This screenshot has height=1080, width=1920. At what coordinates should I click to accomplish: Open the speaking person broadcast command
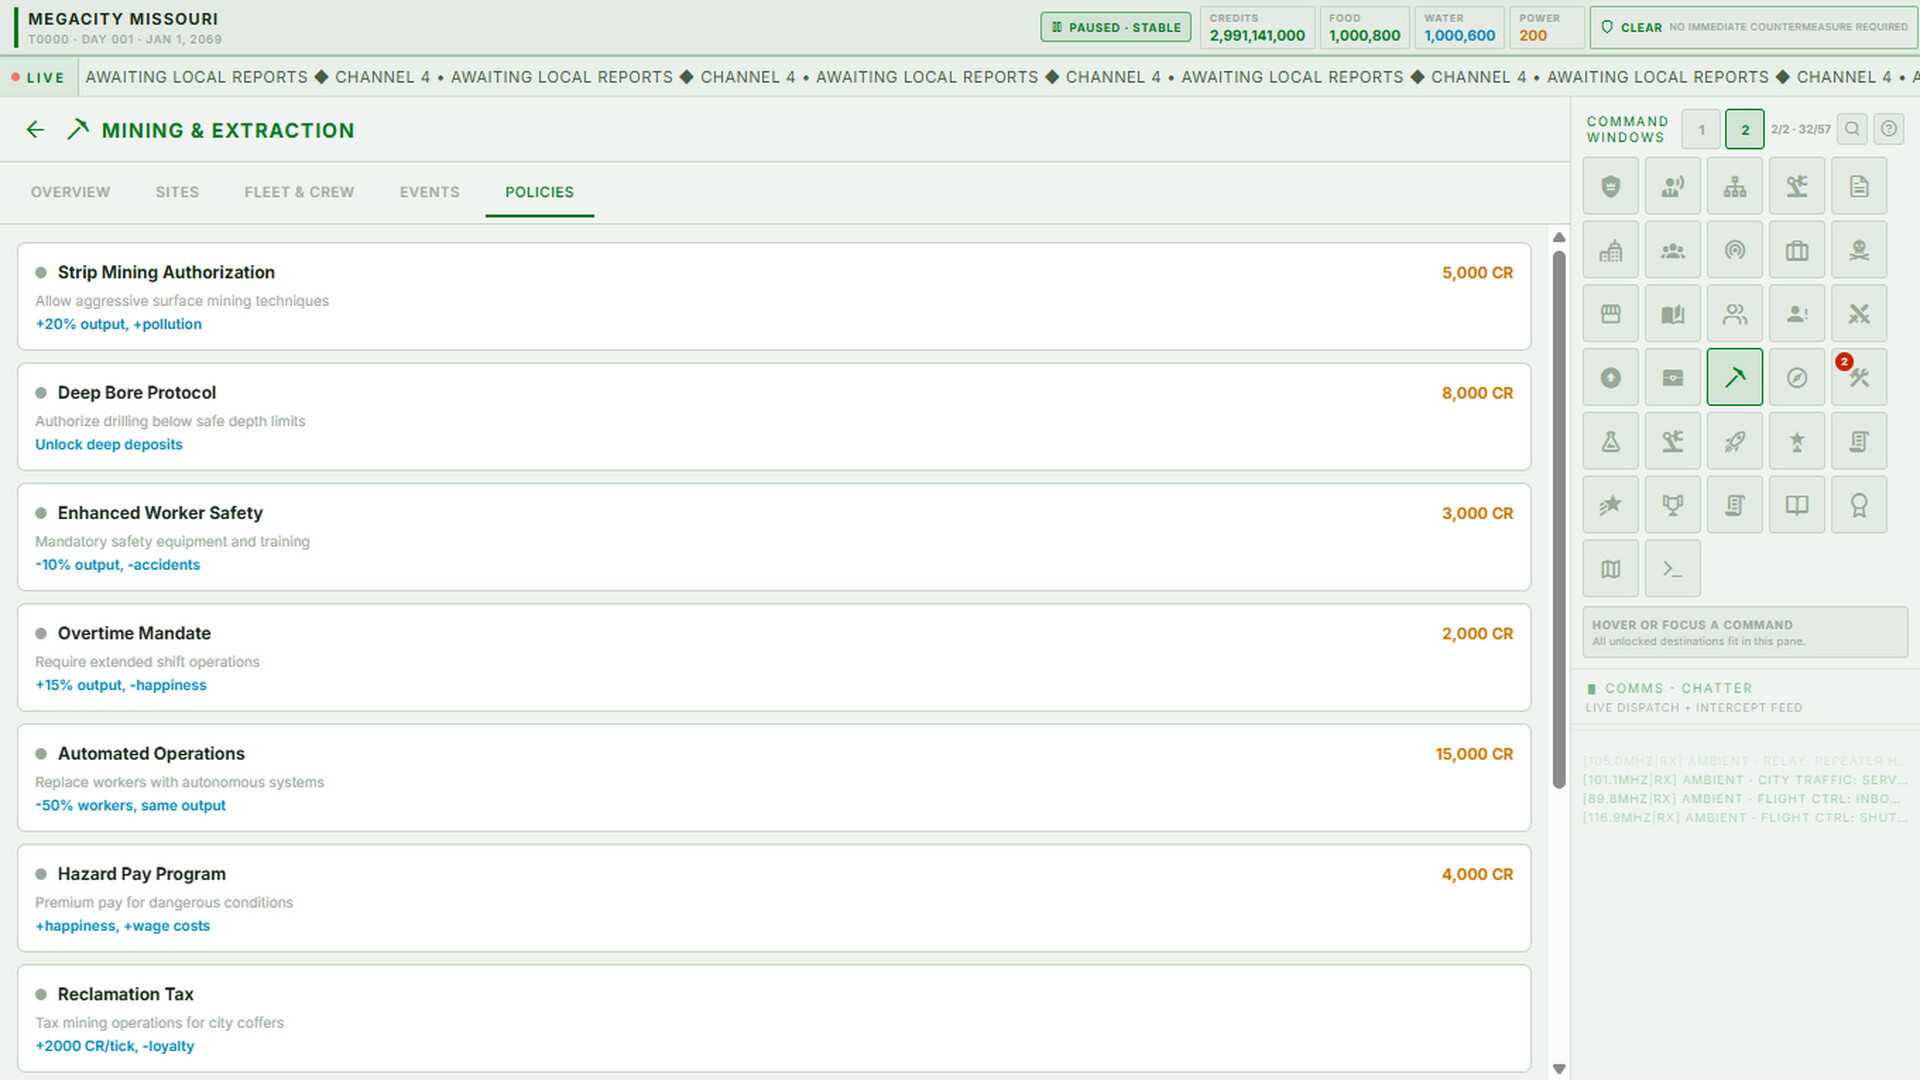coord(1672,186)
